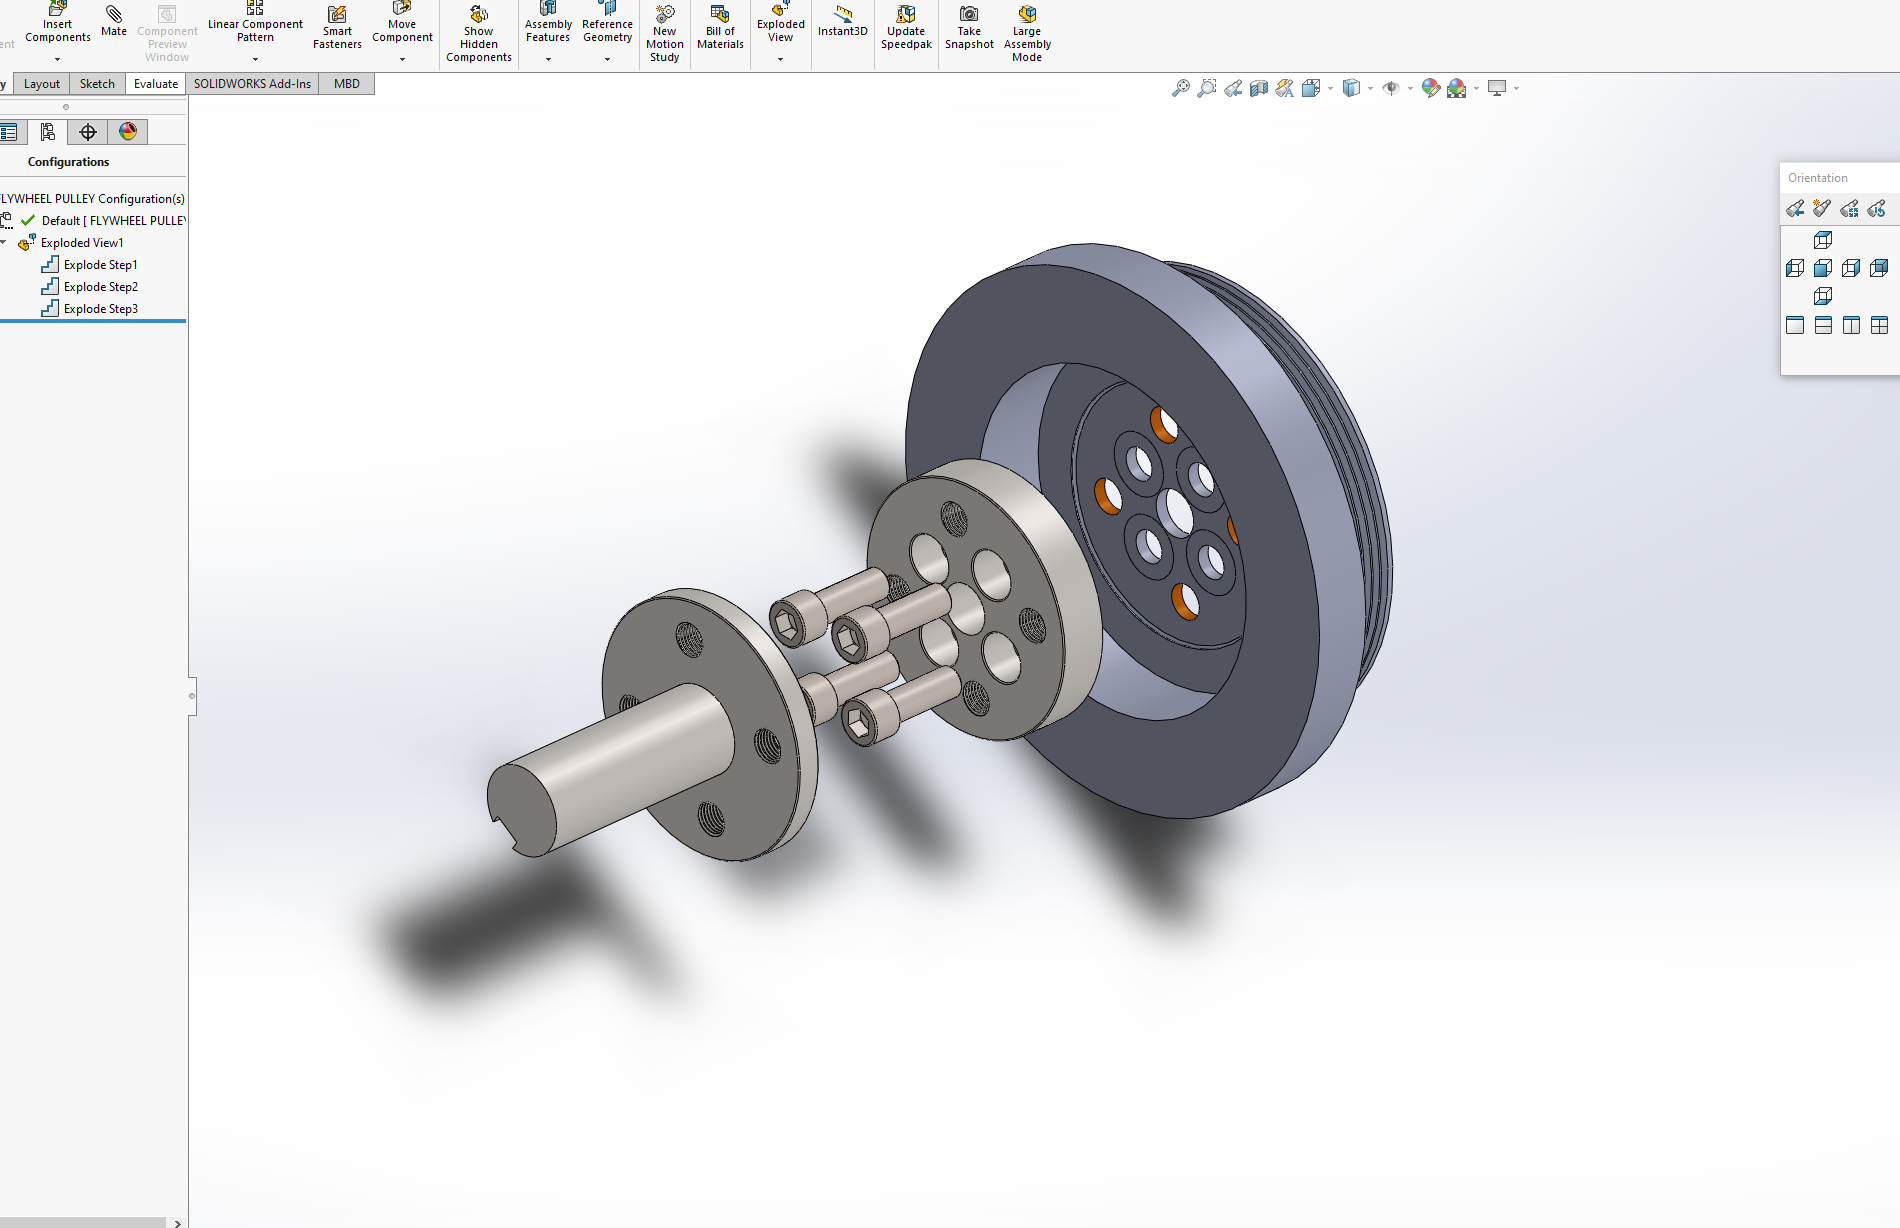Switch to the DimXpertManager crosshair tab

(x=88, y=132)
